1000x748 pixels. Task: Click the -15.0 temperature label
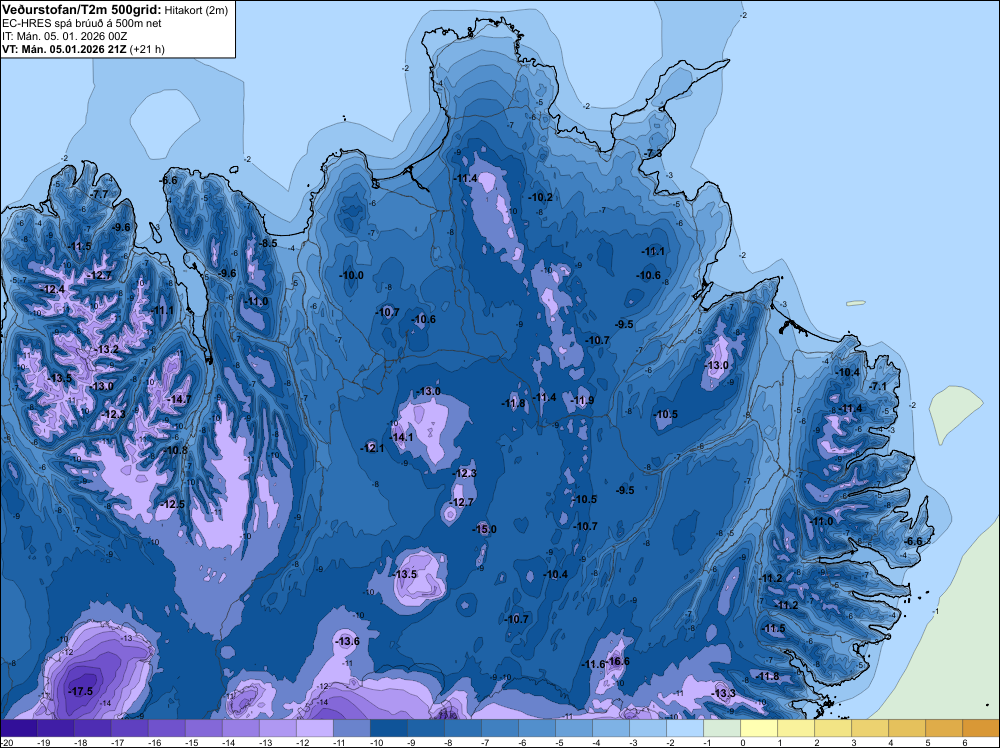point(484,529)
